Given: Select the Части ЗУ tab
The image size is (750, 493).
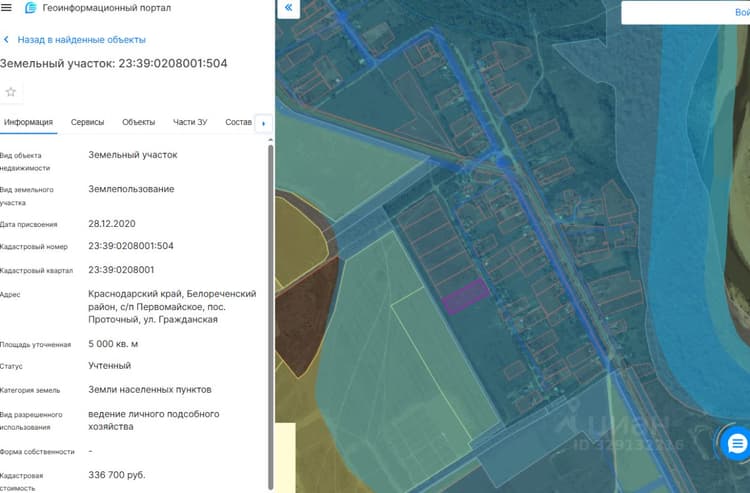Looking at the screenshot, I should click(190, 122).
